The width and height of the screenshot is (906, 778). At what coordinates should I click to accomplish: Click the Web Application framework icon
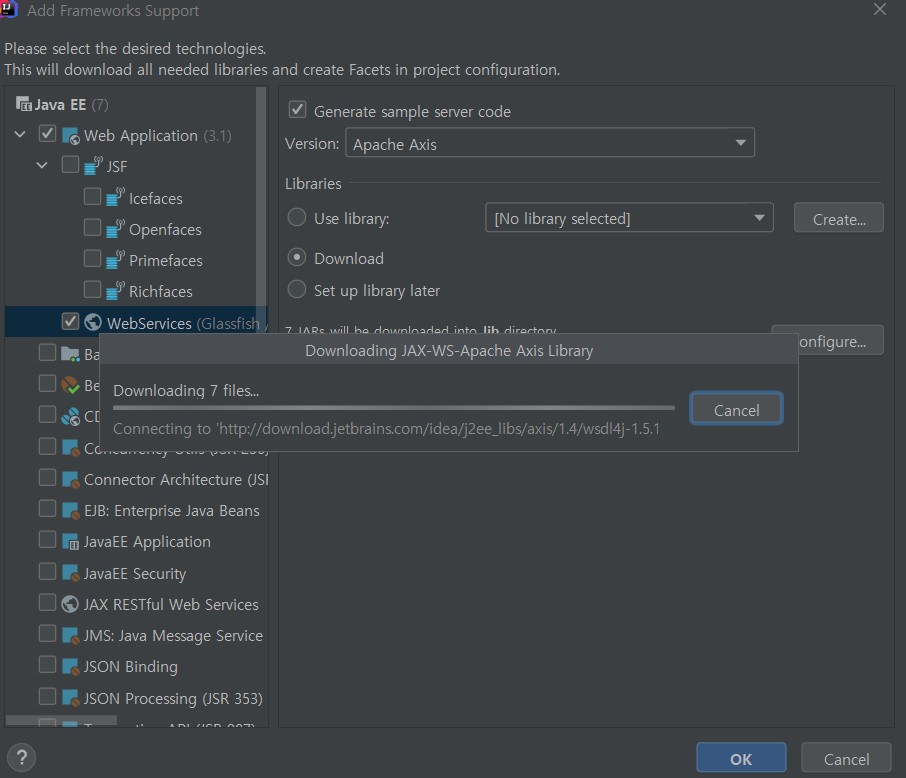(x=70, y=136)
